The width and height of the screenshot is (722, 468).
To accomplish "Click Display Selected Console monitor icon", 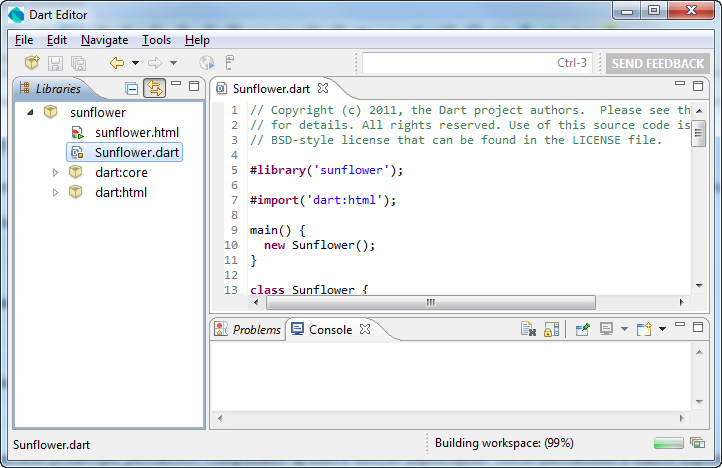I will (606, 329).
